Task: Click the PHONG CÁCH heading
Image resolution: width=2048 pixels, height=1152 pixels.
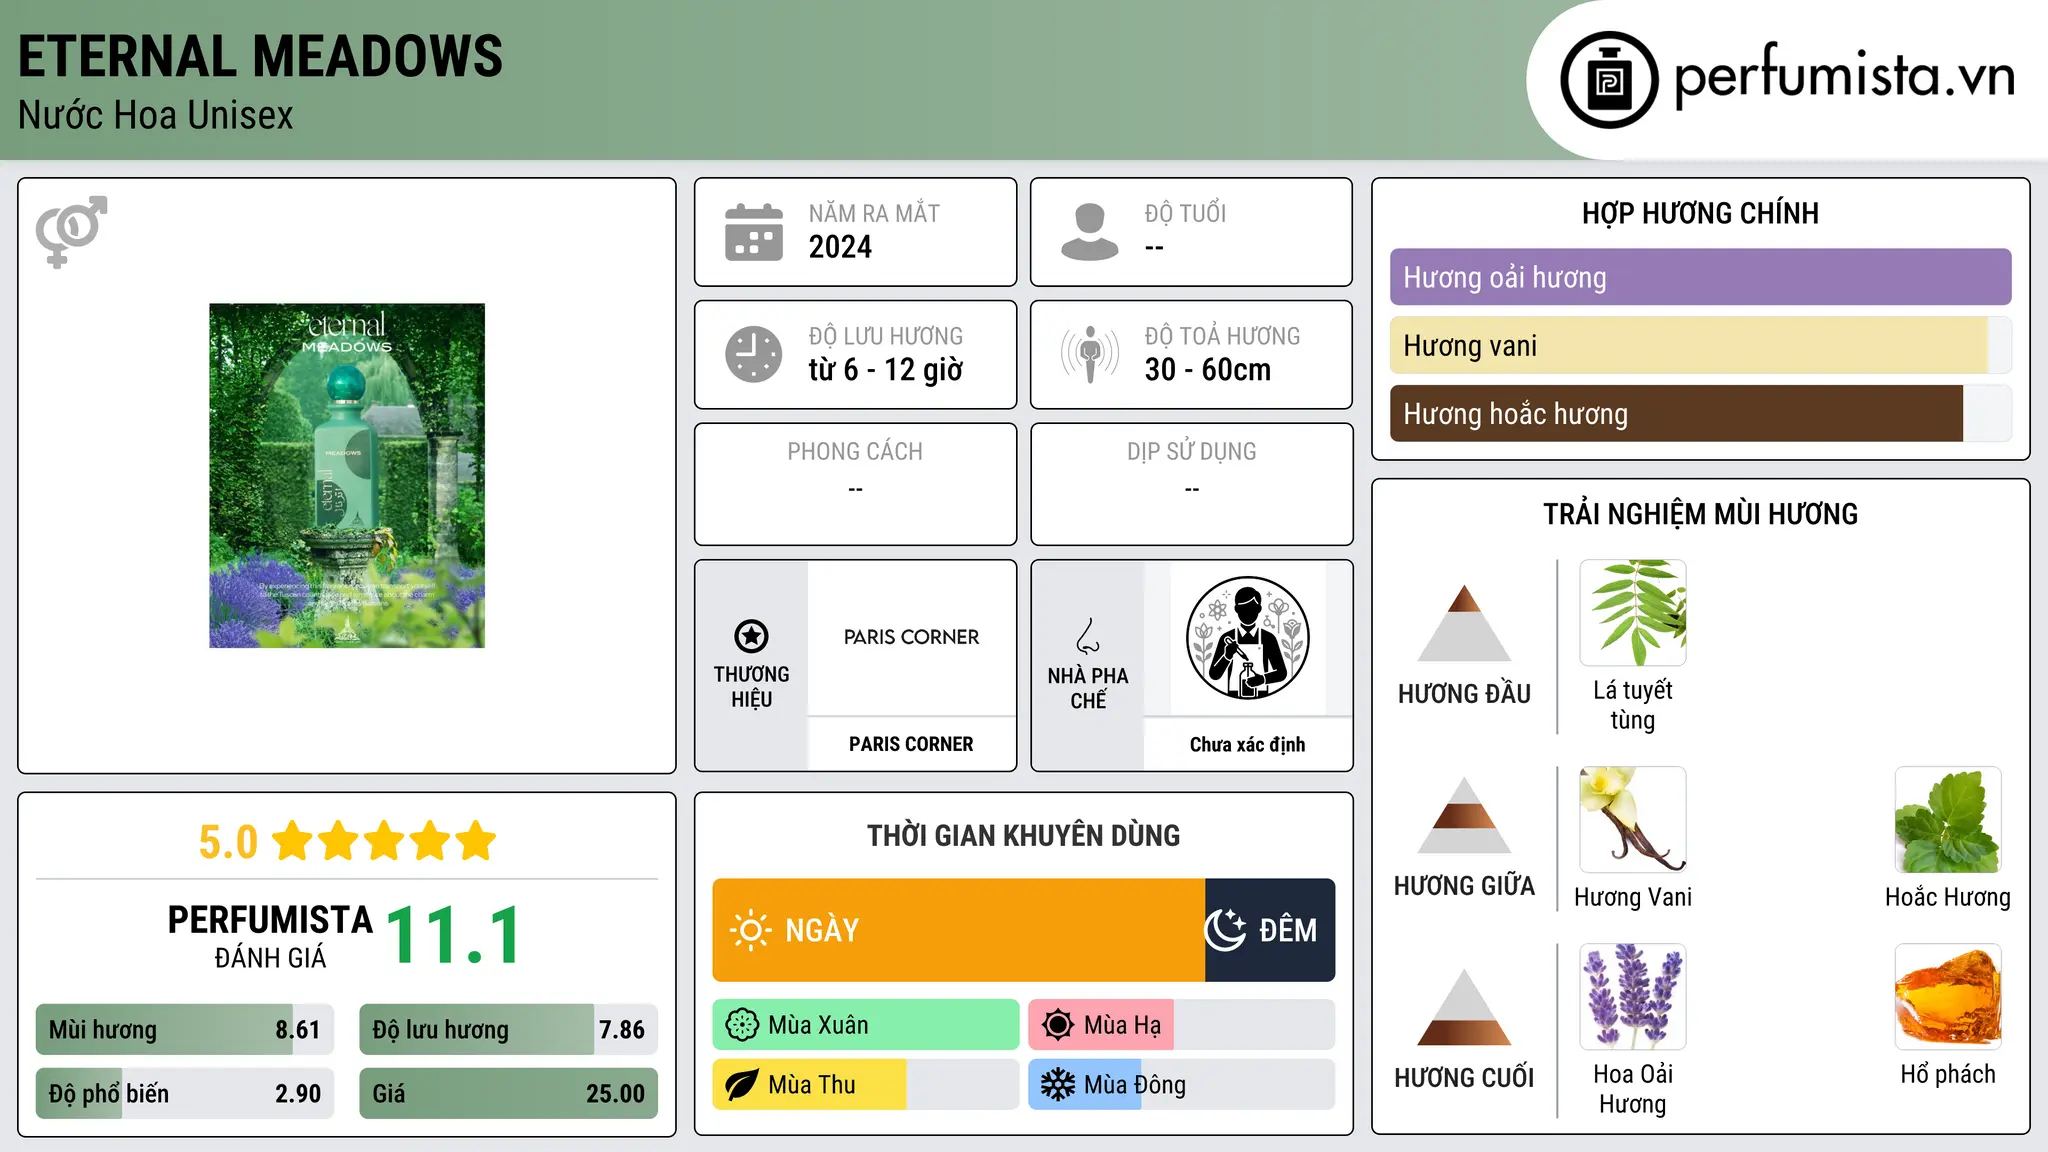Action: click(855, 451)
